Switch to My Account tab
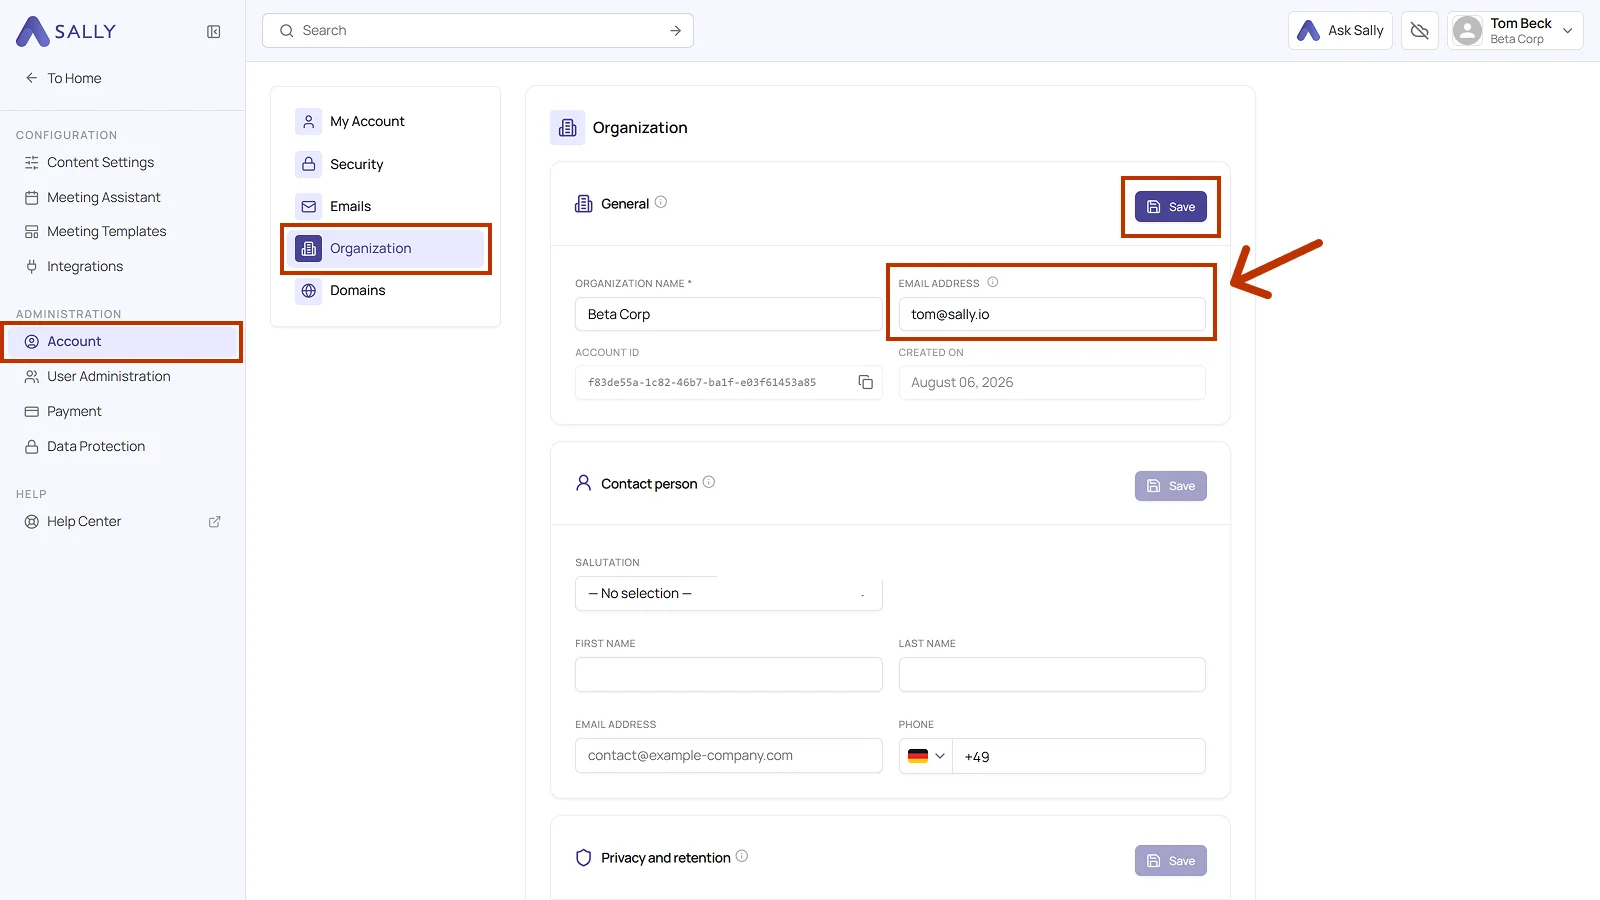1600x900 pixels. point(385,121)
